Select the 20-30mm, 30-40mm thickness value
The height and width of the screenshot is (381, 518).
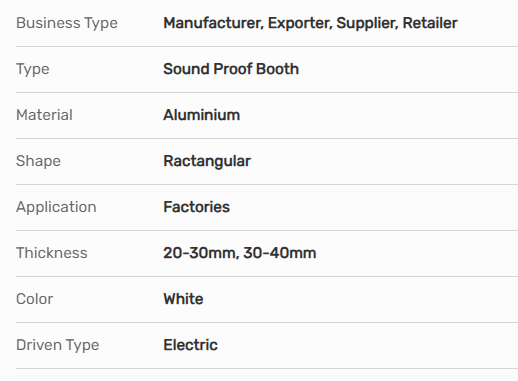[240, 253]
